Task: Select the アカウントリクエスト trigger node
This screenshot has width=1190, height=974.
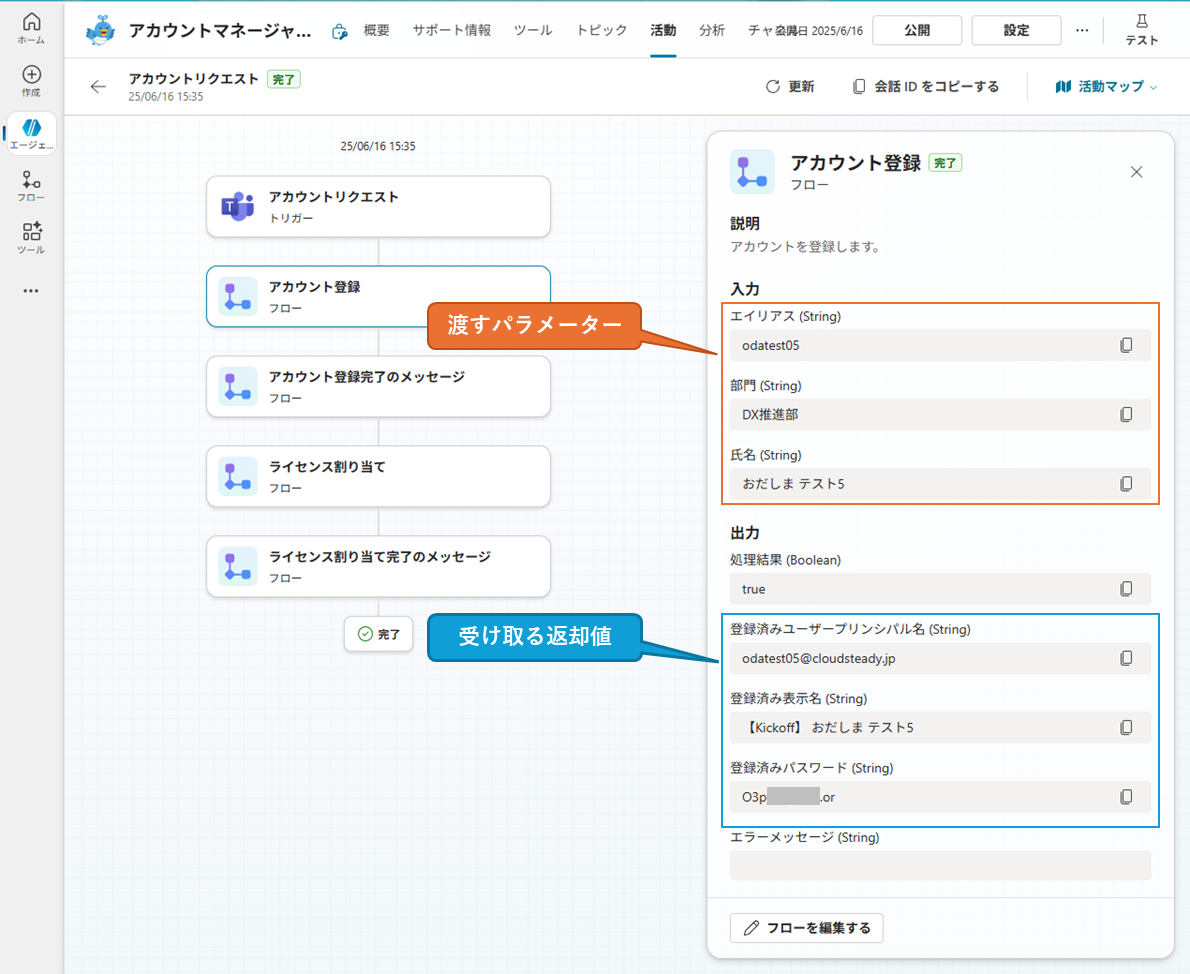Action: coord(378,206)
